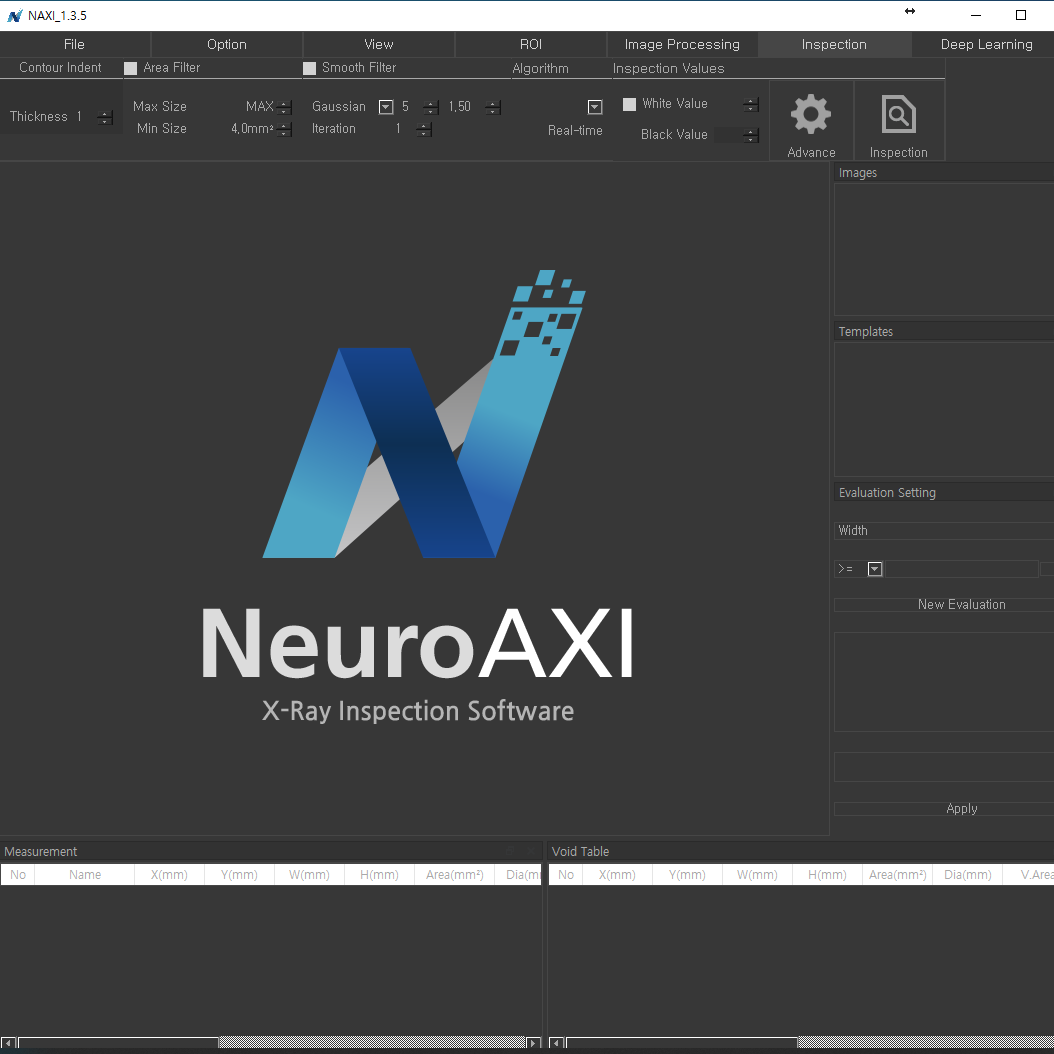
Task: Click the Images panel list area
Action: pos(944,249)
